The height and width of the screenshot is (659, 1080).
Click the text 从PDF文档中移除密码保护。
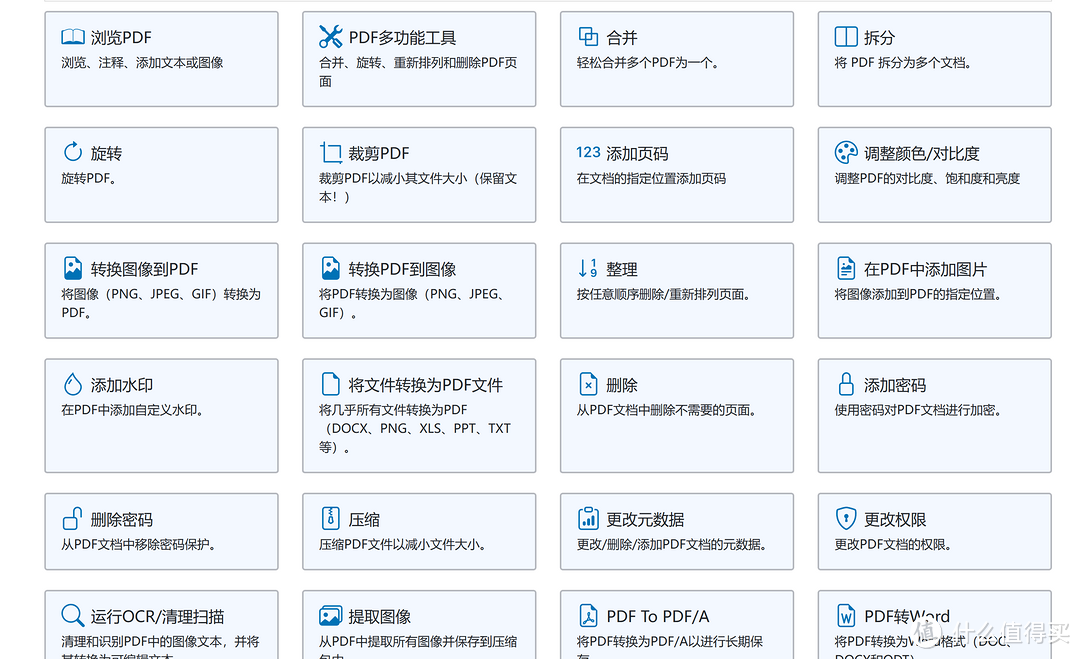pyautogui.click(x=138, y=544)
